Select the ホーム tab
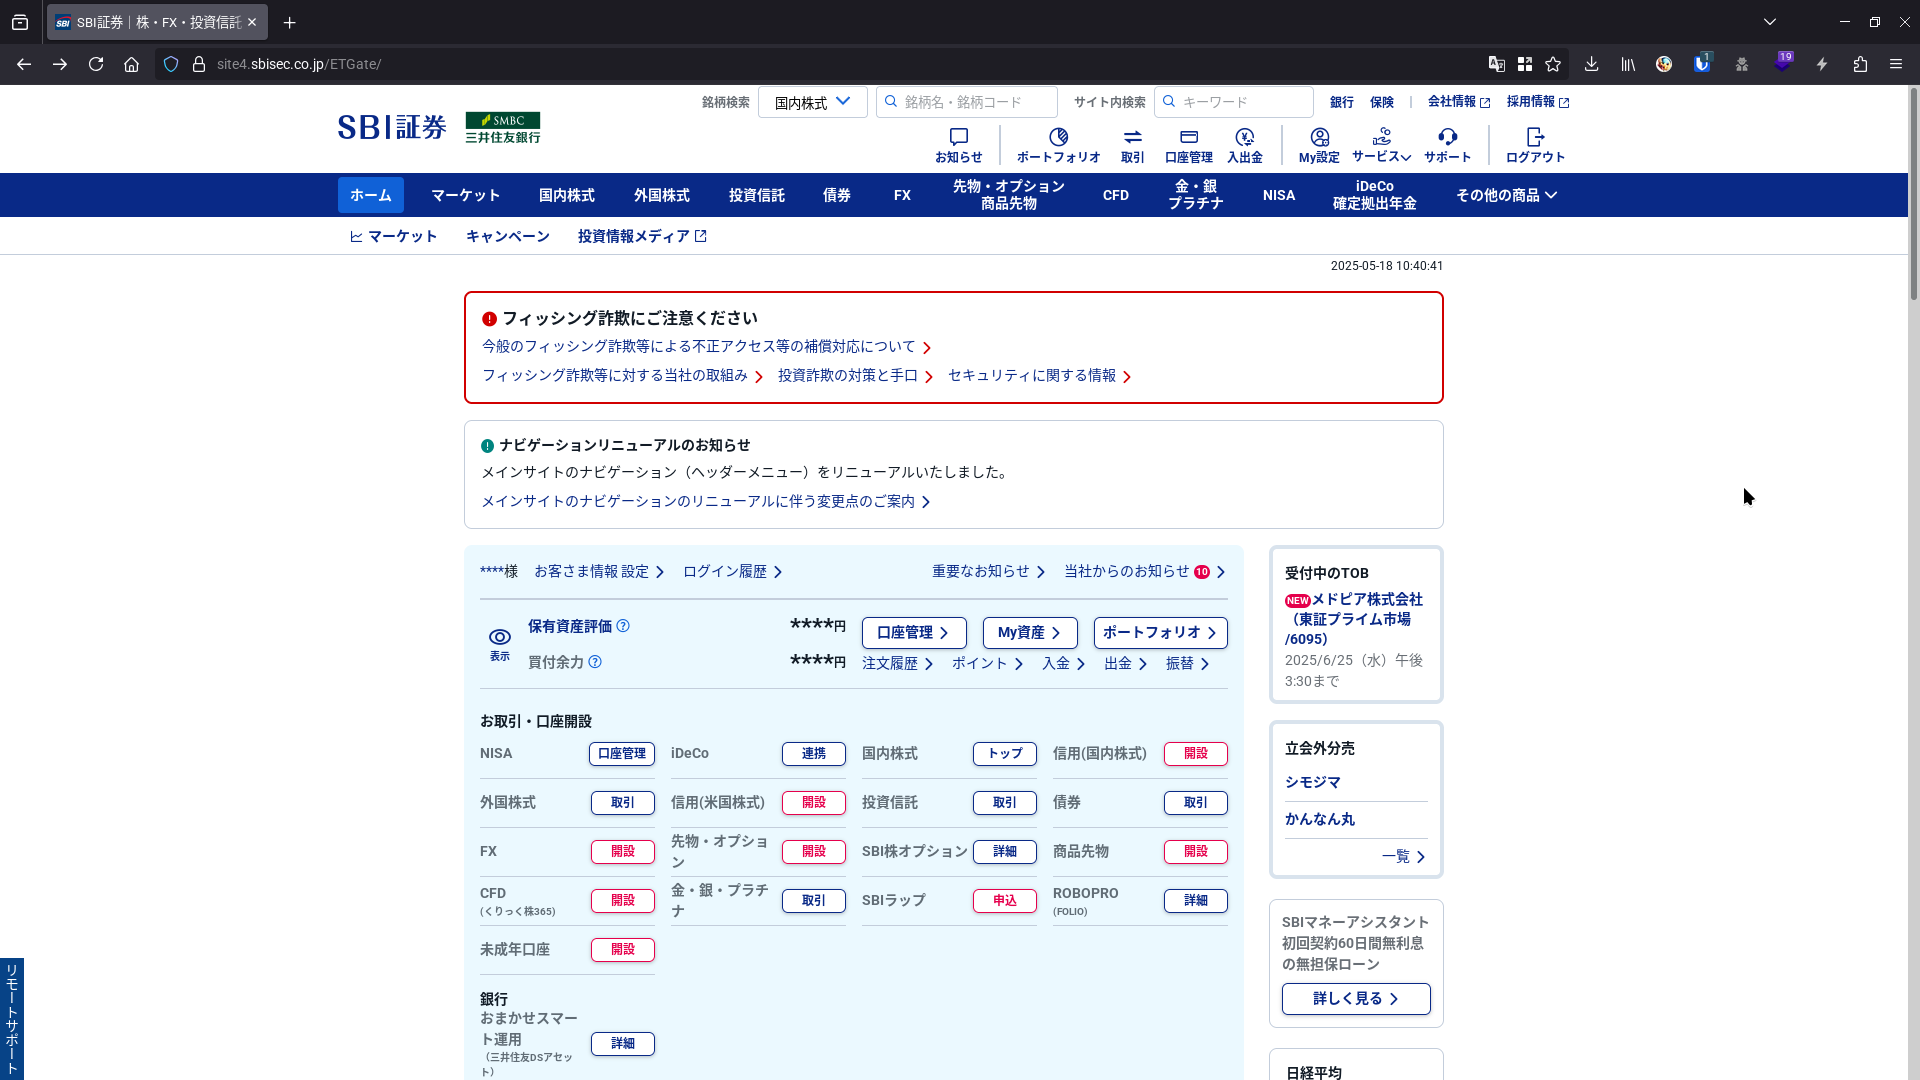 pos(371,195)
